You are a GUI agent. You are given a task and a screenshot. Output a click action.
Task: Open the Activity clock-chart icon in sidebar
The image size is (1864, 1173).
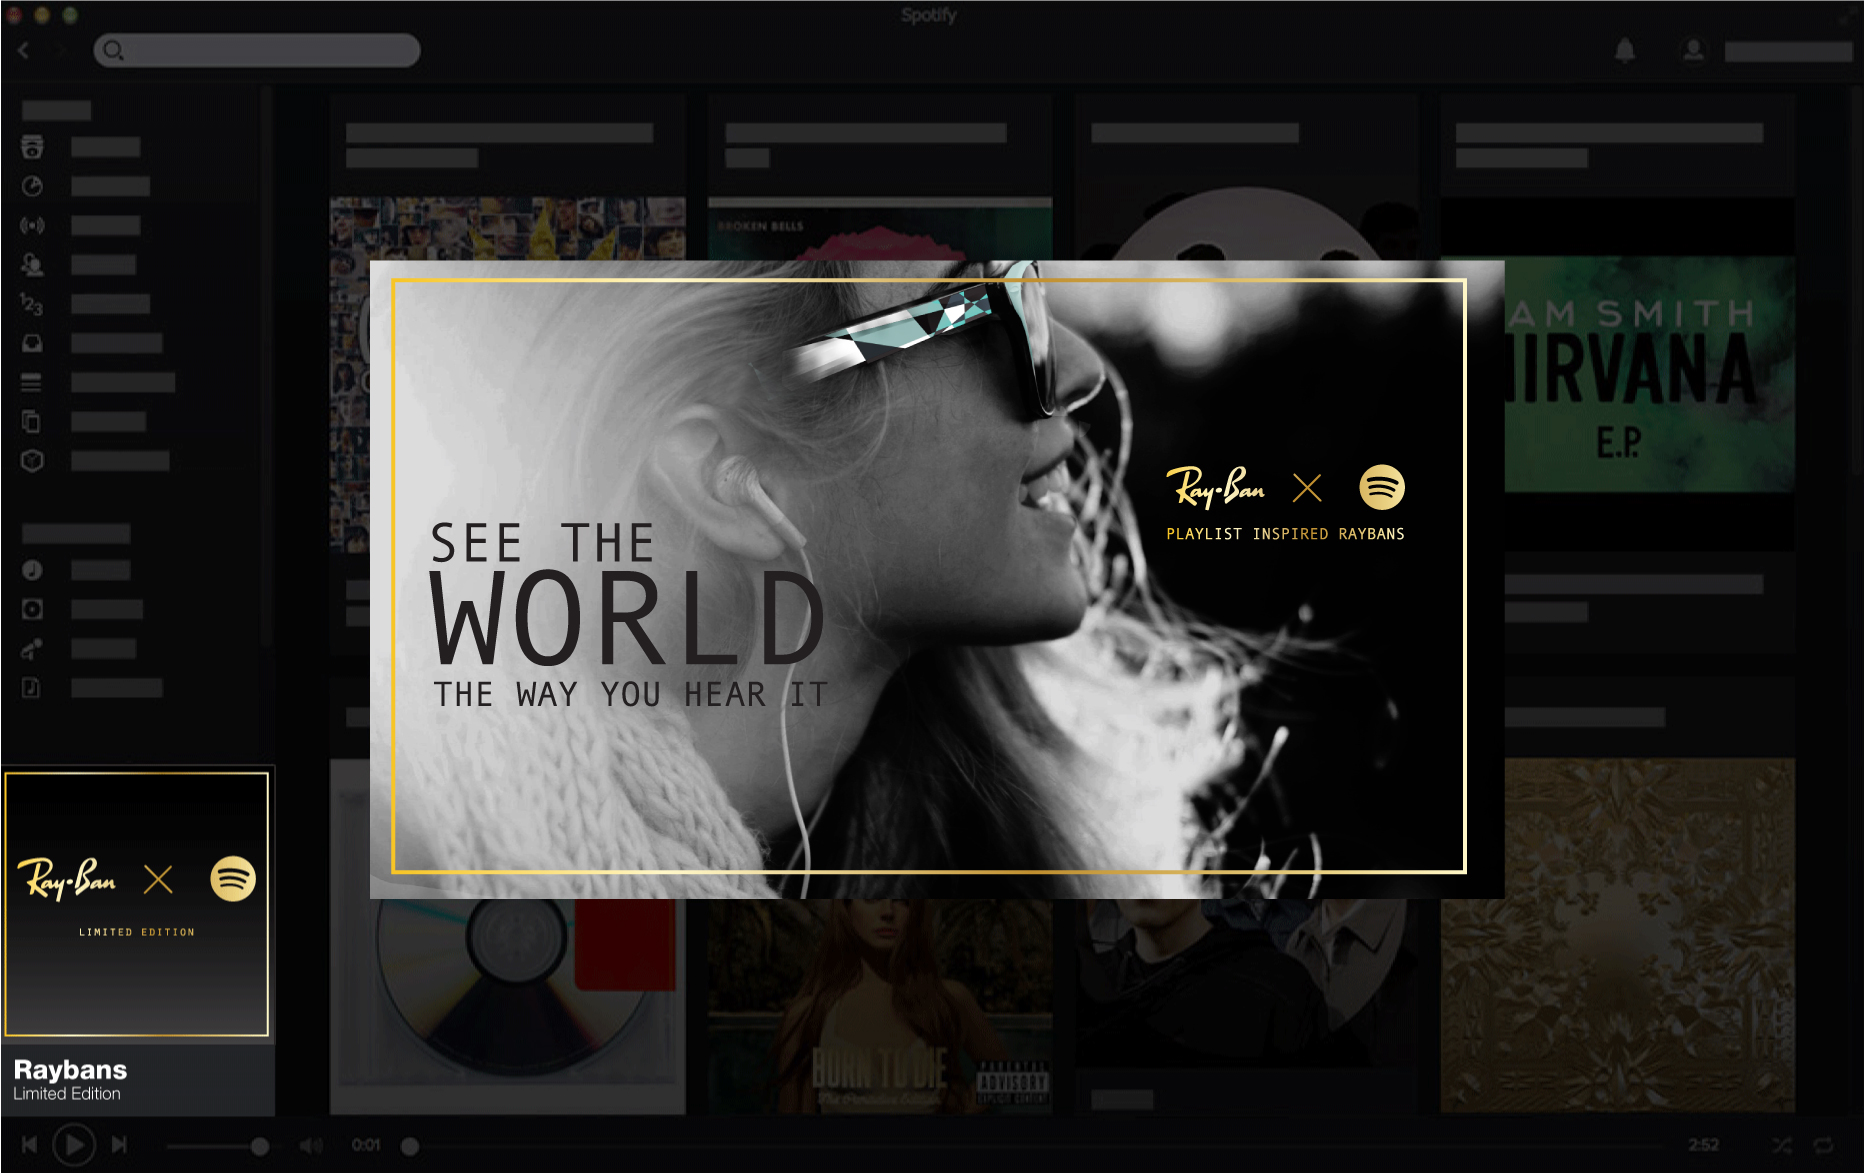pyautogui.click(x=32, y=186)
